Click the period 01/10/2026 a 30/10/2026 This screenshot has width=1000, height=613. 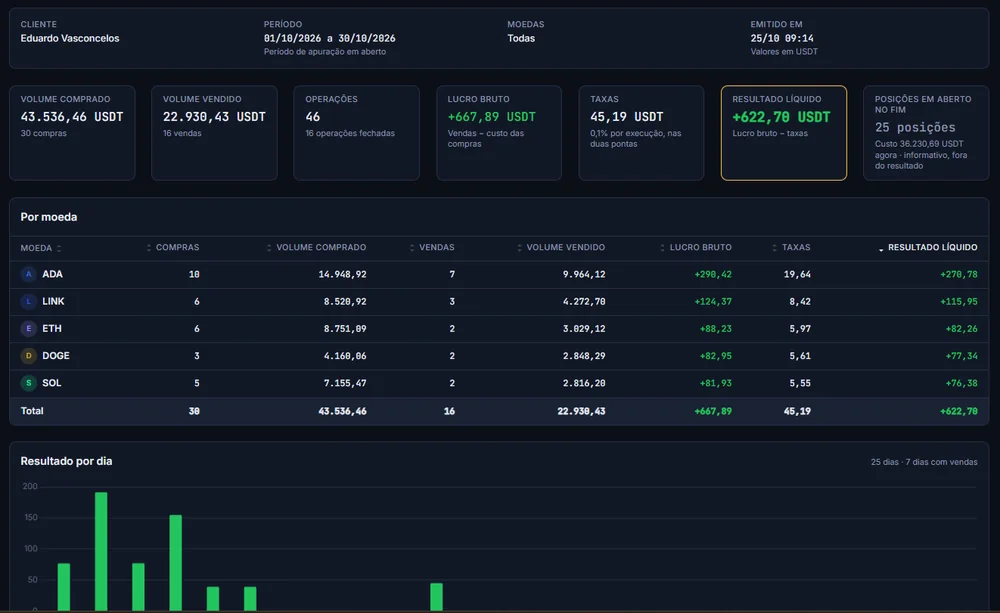330,38
